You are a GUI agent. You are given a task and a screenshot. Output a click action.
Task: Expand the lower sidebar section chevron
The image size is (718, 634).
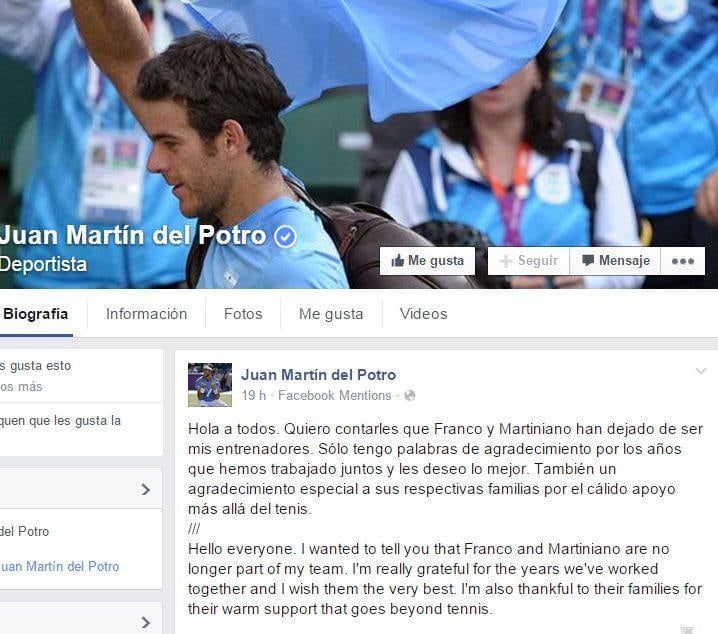(146, 623)
